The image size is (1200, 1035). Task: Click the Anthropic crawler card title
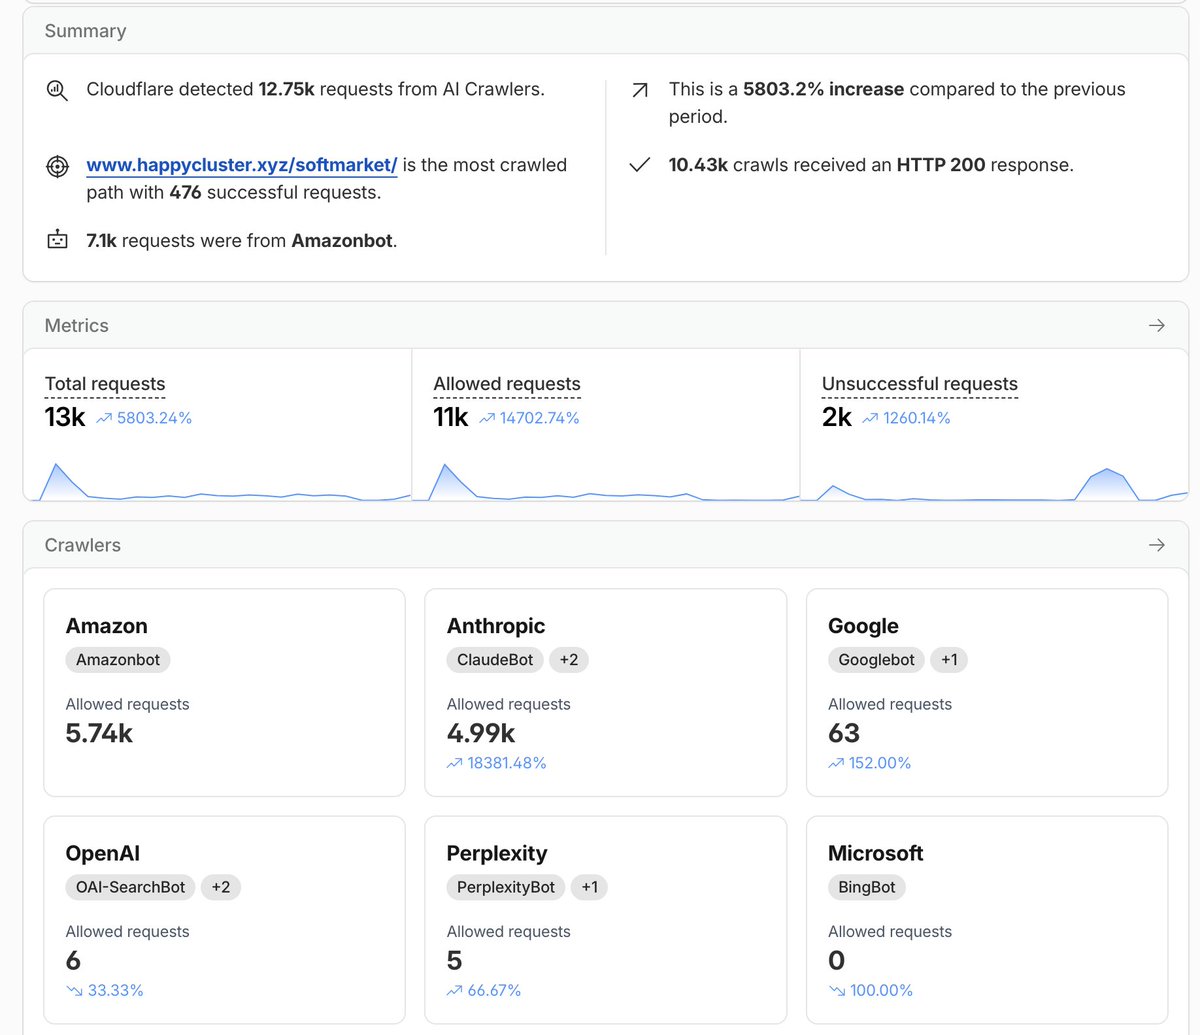pyautogui.click(x=496, y=626)
